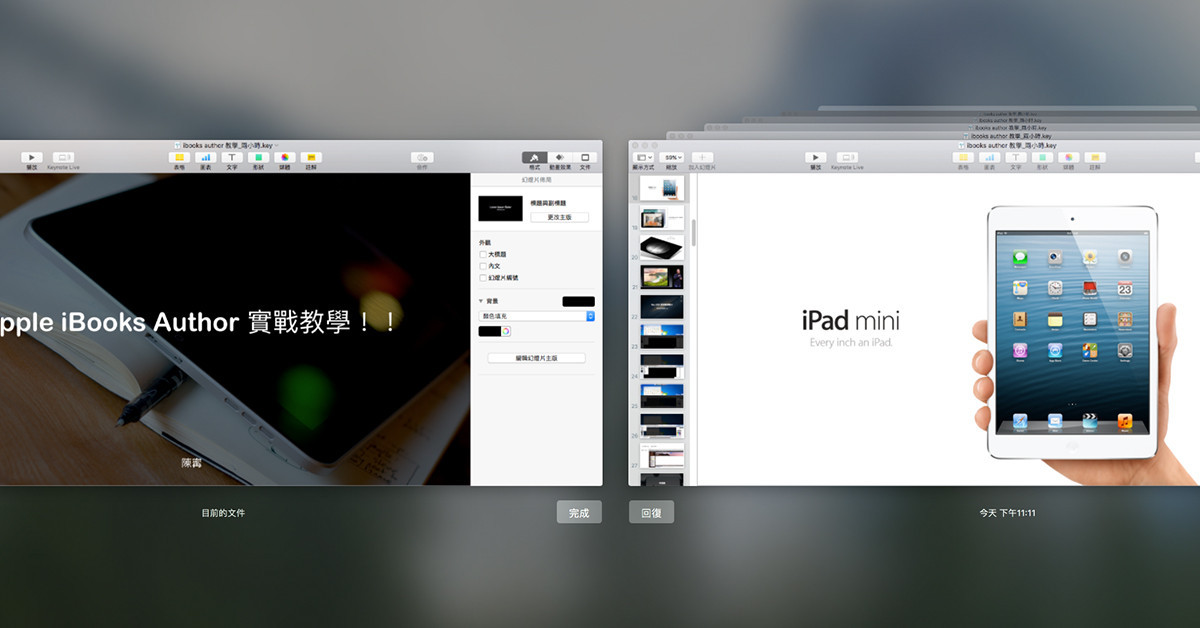Open the zoom percentage dropdown in right window
Screen dimensions: 1200x628
point(673,157)
